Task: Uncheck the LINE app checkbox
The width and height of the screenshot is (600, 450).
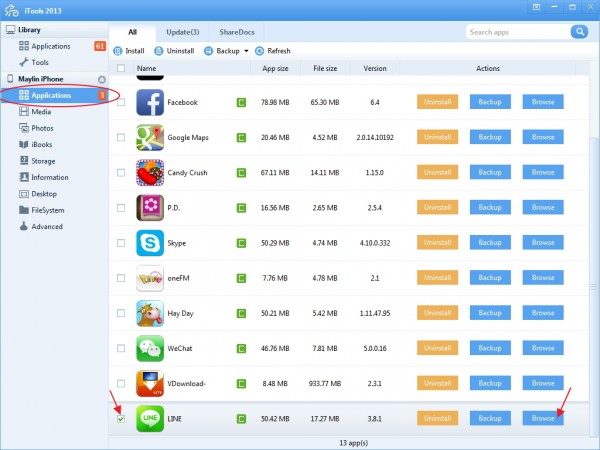Action: pyautogui.click(x=121, y=418)
